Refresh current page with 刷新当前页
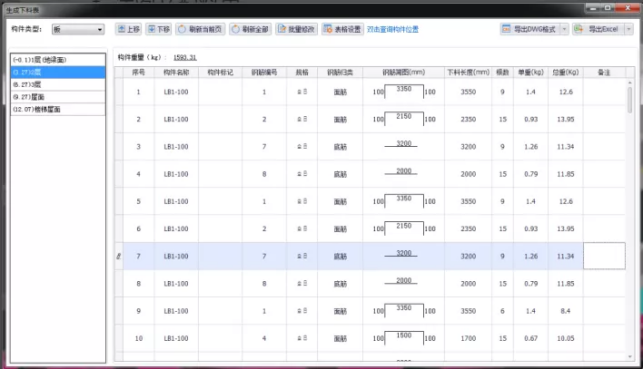 [200, 29]
